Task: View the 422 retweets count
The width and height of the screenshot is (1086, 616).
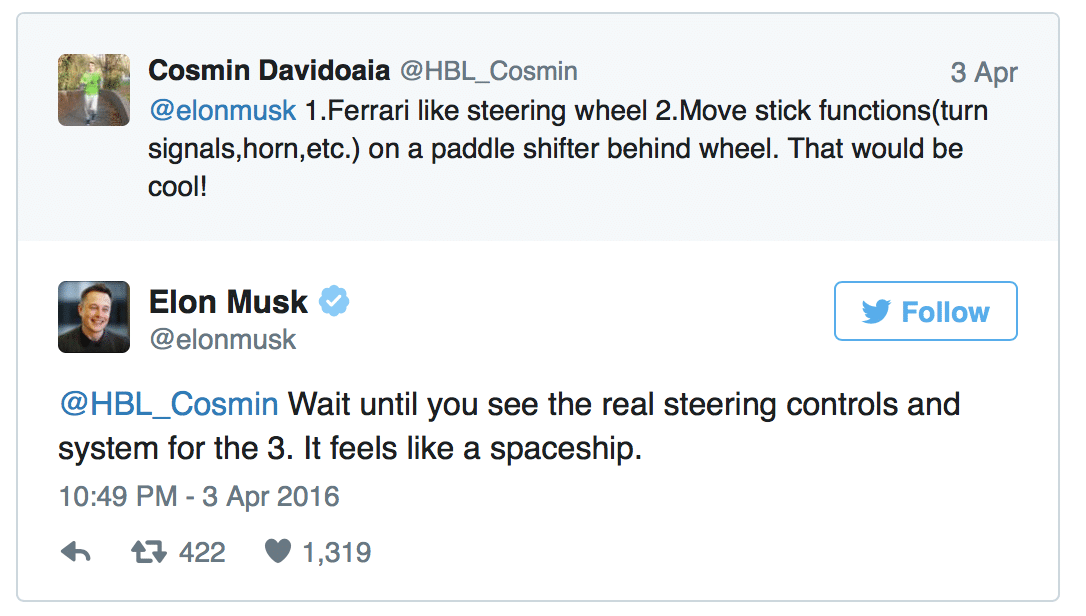Action: (202, 552)
